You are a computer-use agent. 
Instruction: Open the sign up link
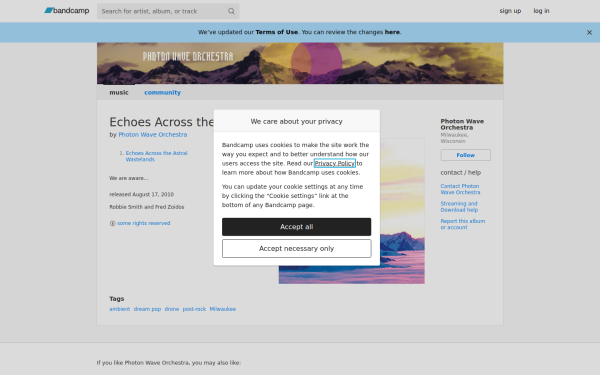pyautogui.click(x=510, y=11)
